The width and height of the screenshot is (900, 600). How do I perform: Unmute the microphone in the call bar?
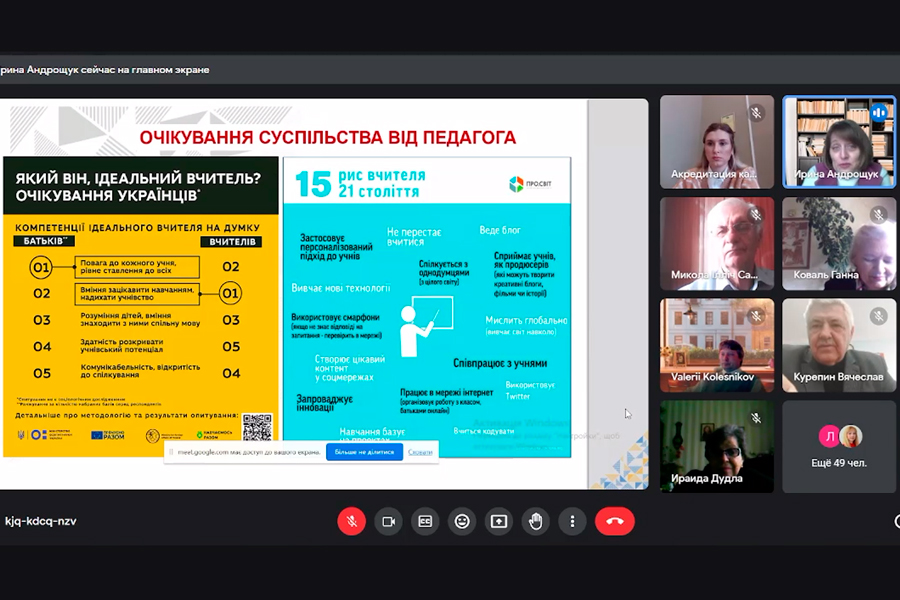click(x=351, y=521)
